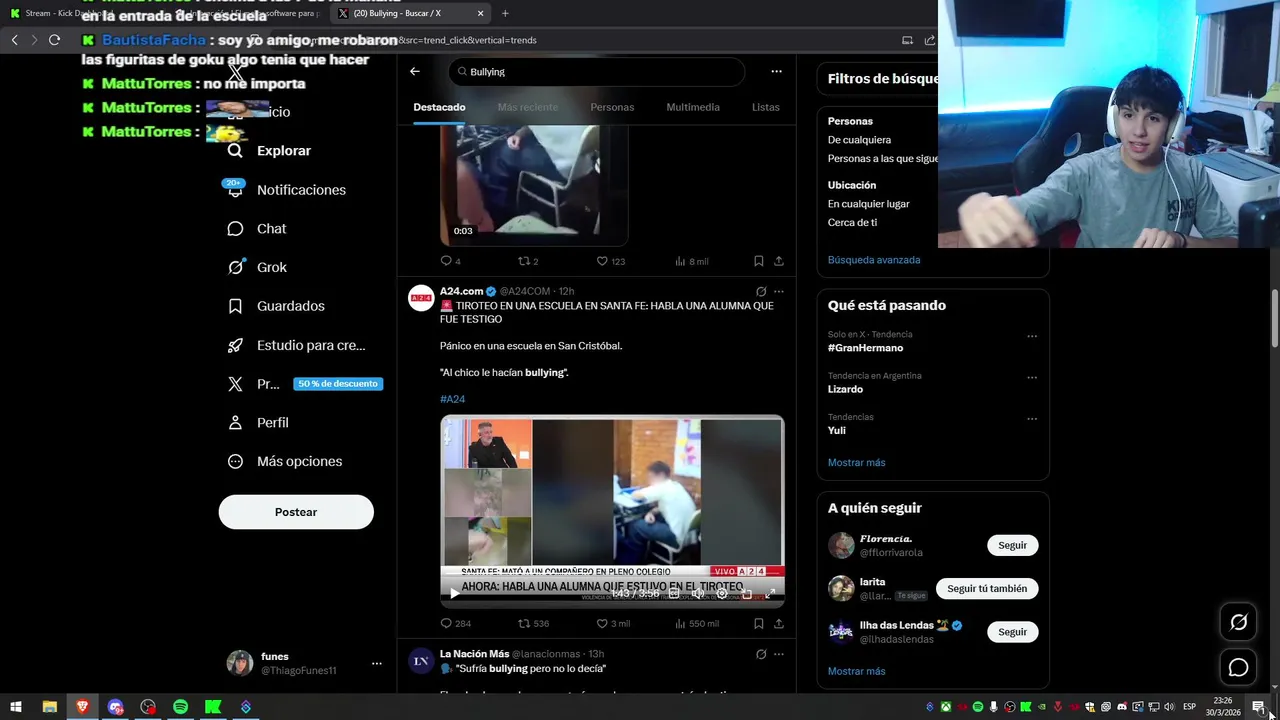The image size is (1280, 720).
Task: Click Mostrar más under trends
Action: [x=856, y=463]
